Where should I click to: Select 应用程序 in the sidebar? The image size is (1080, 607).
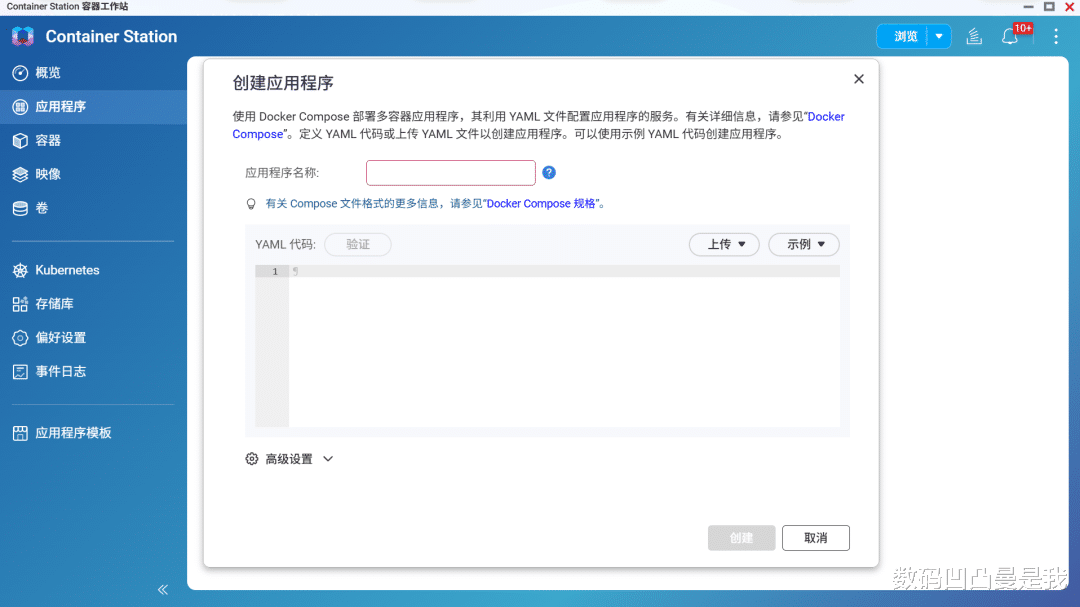93,107
